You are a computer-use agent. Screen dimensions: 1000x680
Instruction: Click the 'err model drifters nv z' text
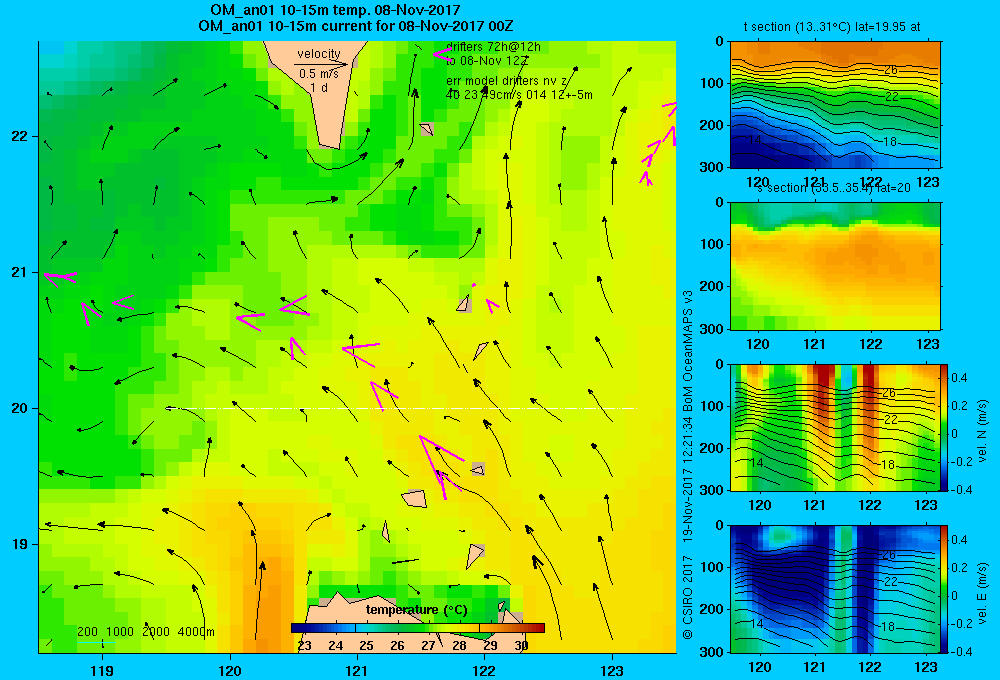(x=506, y=81)
